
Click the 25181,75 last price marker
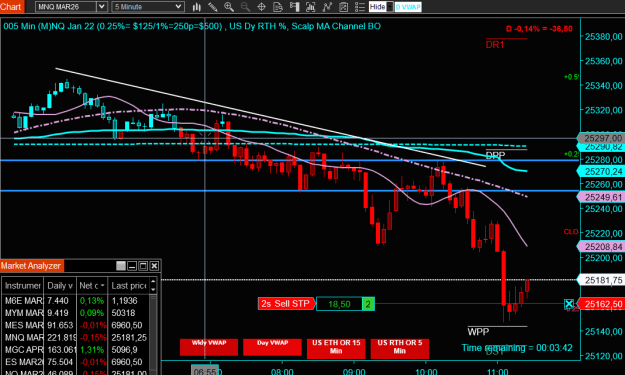(x=601, y=280)
